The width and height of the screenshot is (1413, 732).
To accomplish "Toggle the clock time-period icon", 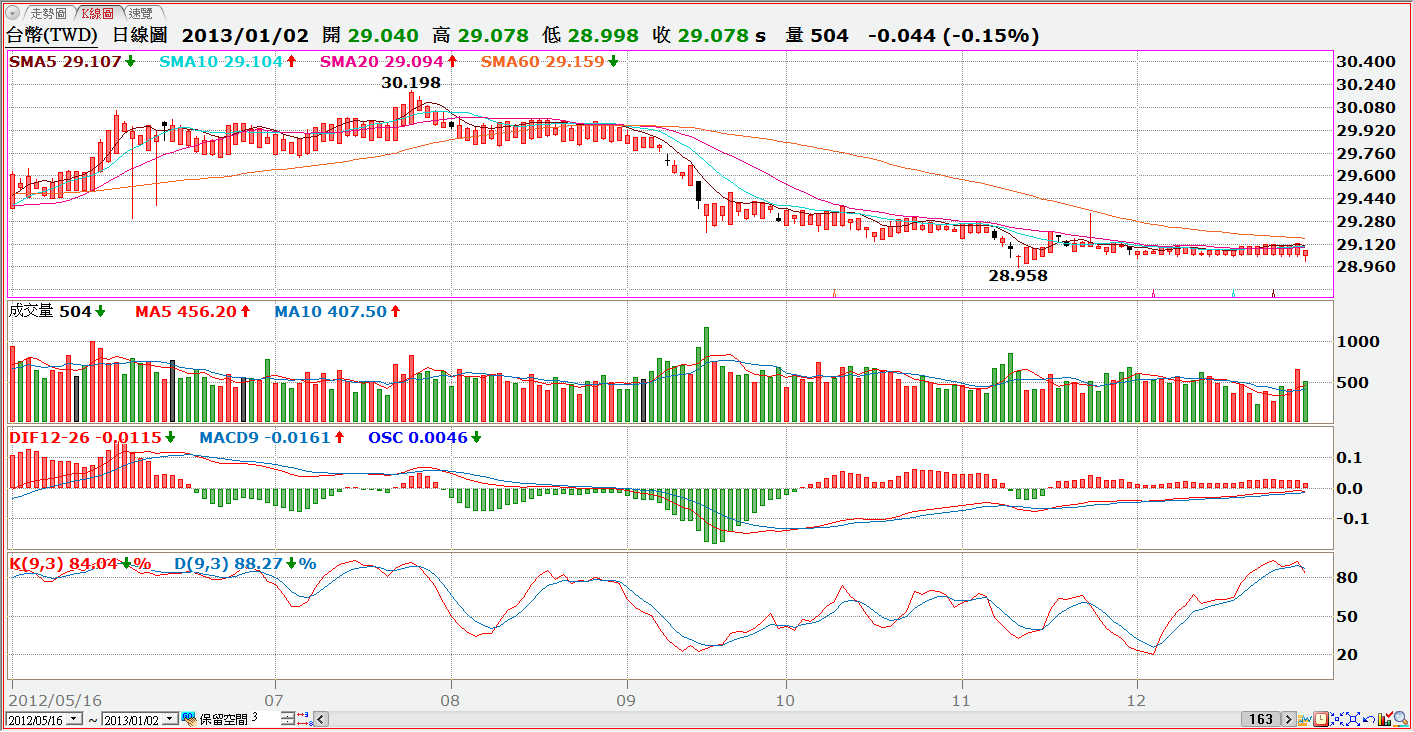I will pyautogui.click(x=1321, y=719).
